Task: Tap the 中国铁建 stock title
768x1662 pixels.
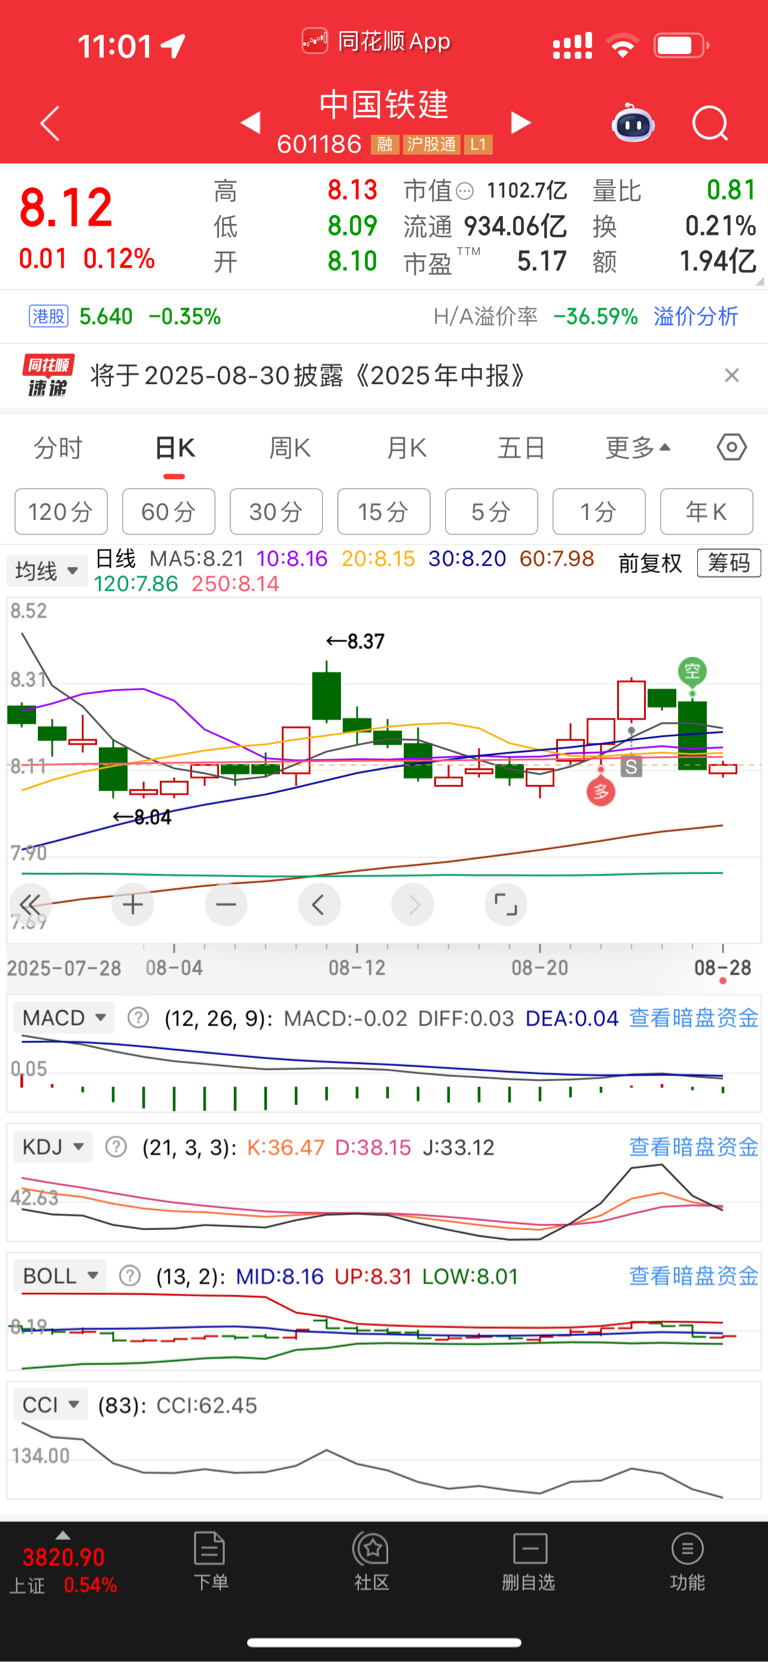Action: tap(384, 104)
